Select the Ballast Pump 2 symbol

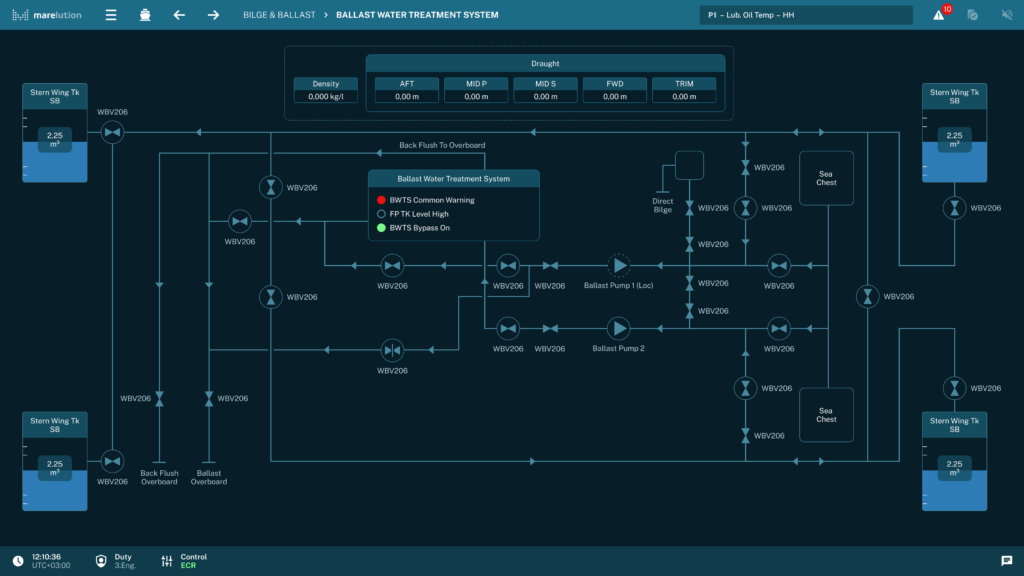click(x=618, y=328)
